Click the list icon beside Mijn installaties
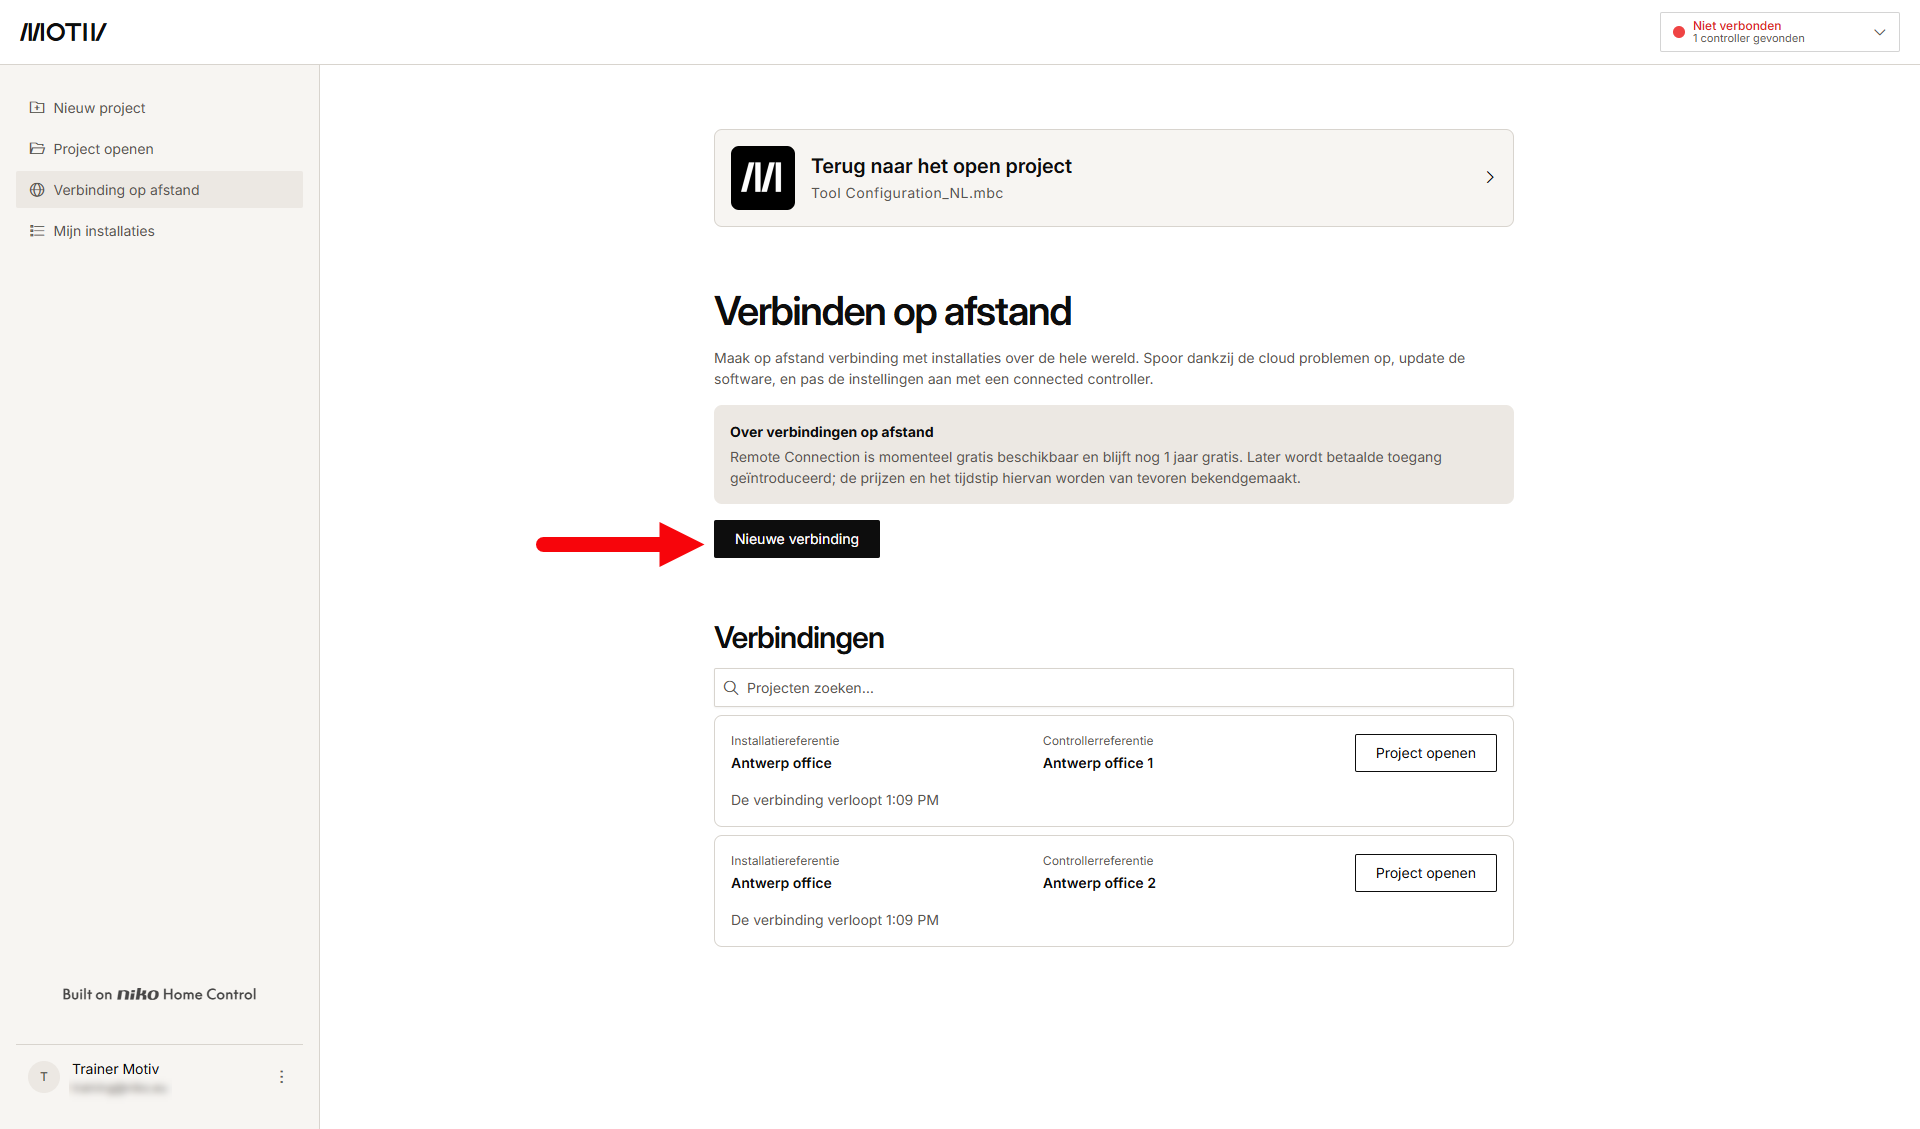This screenshot has width=1920, height=1129. click(37, 231)
